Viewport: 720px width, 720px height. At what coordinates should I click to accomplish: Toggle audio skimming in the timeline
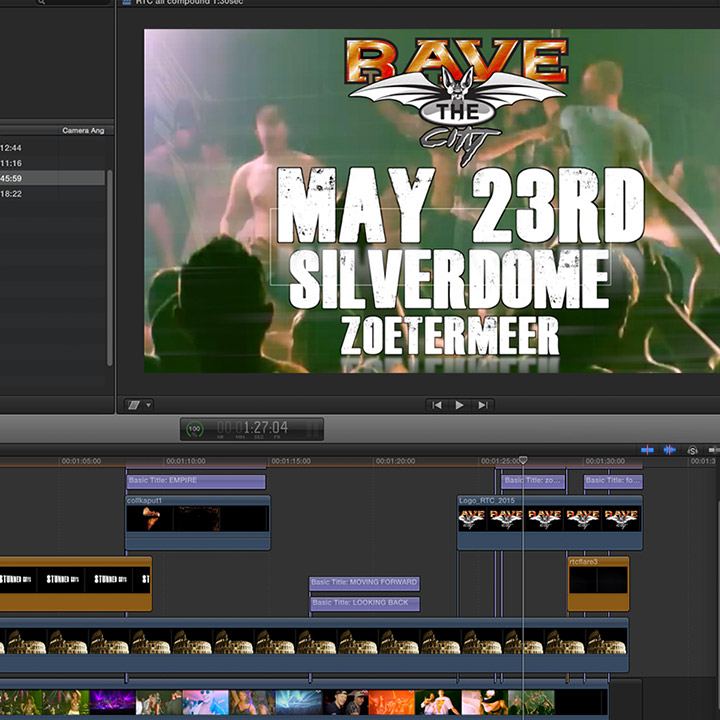pyautogui.click(x=669, y=450)
